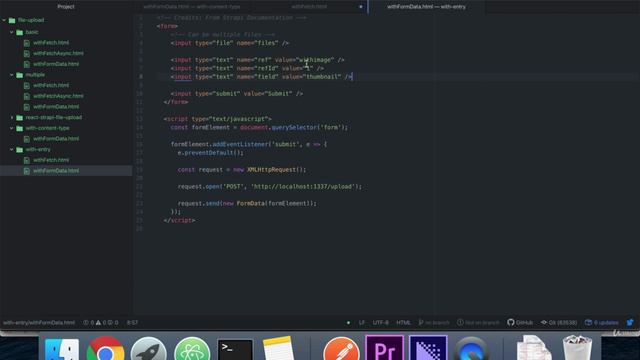640x360 pixels.
Task: Click the addEventListener('submit' code line
Action: pos(249,144)
